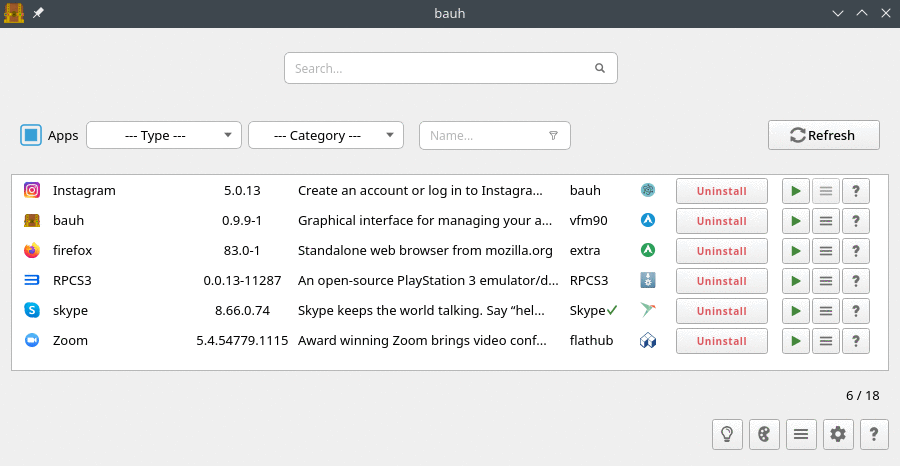Click the skype app icon in the list

32,311
